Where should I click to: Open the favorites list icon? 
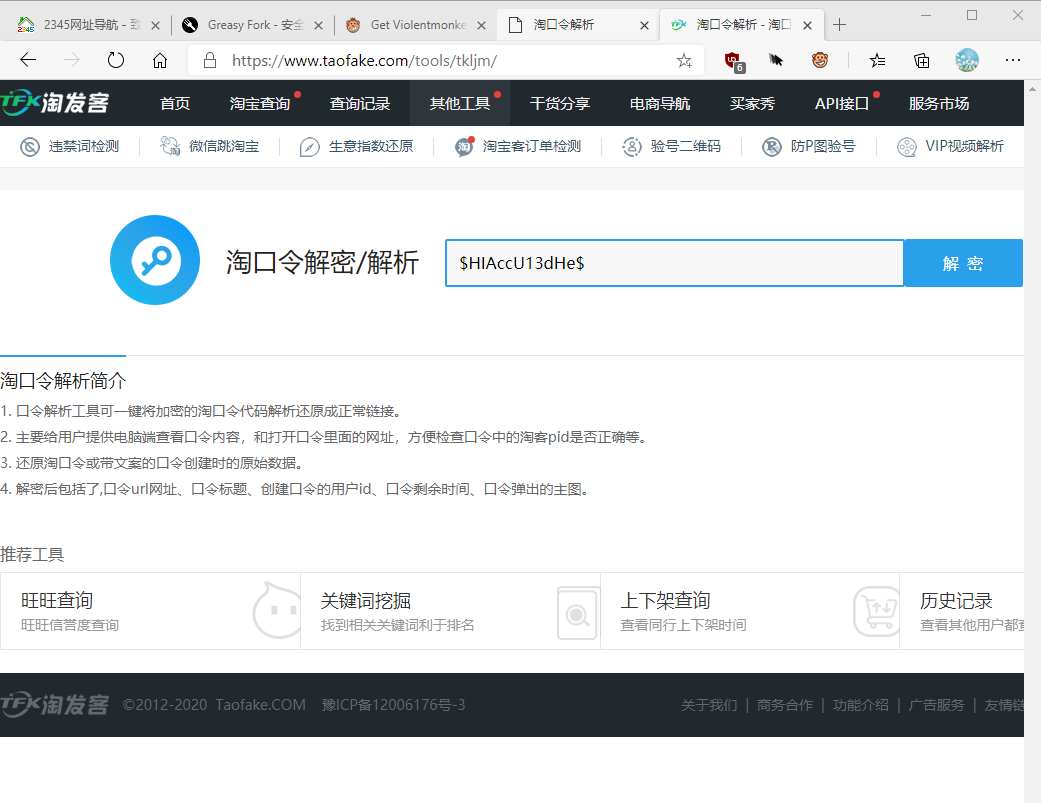click(877, 61)
